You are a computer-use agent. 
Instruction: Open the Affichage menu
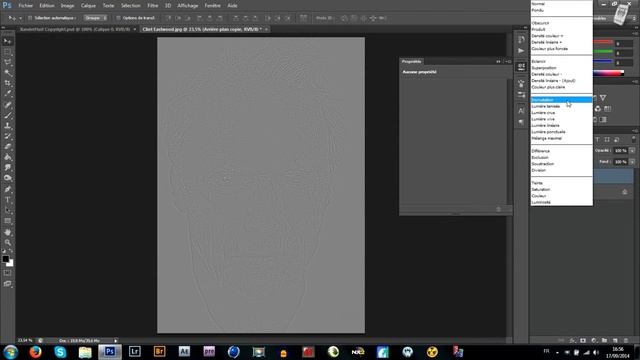point(188,6)
